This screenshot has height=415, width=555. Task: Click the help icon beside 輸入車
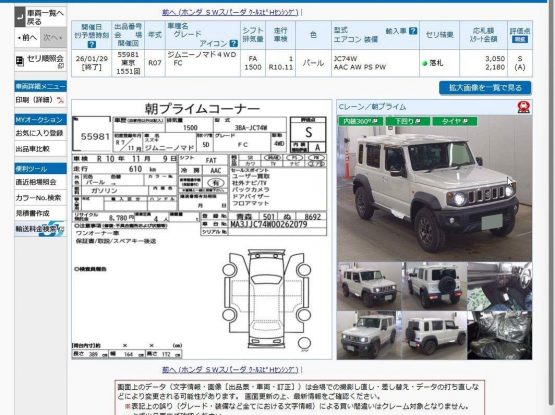(x=413, y=31)
